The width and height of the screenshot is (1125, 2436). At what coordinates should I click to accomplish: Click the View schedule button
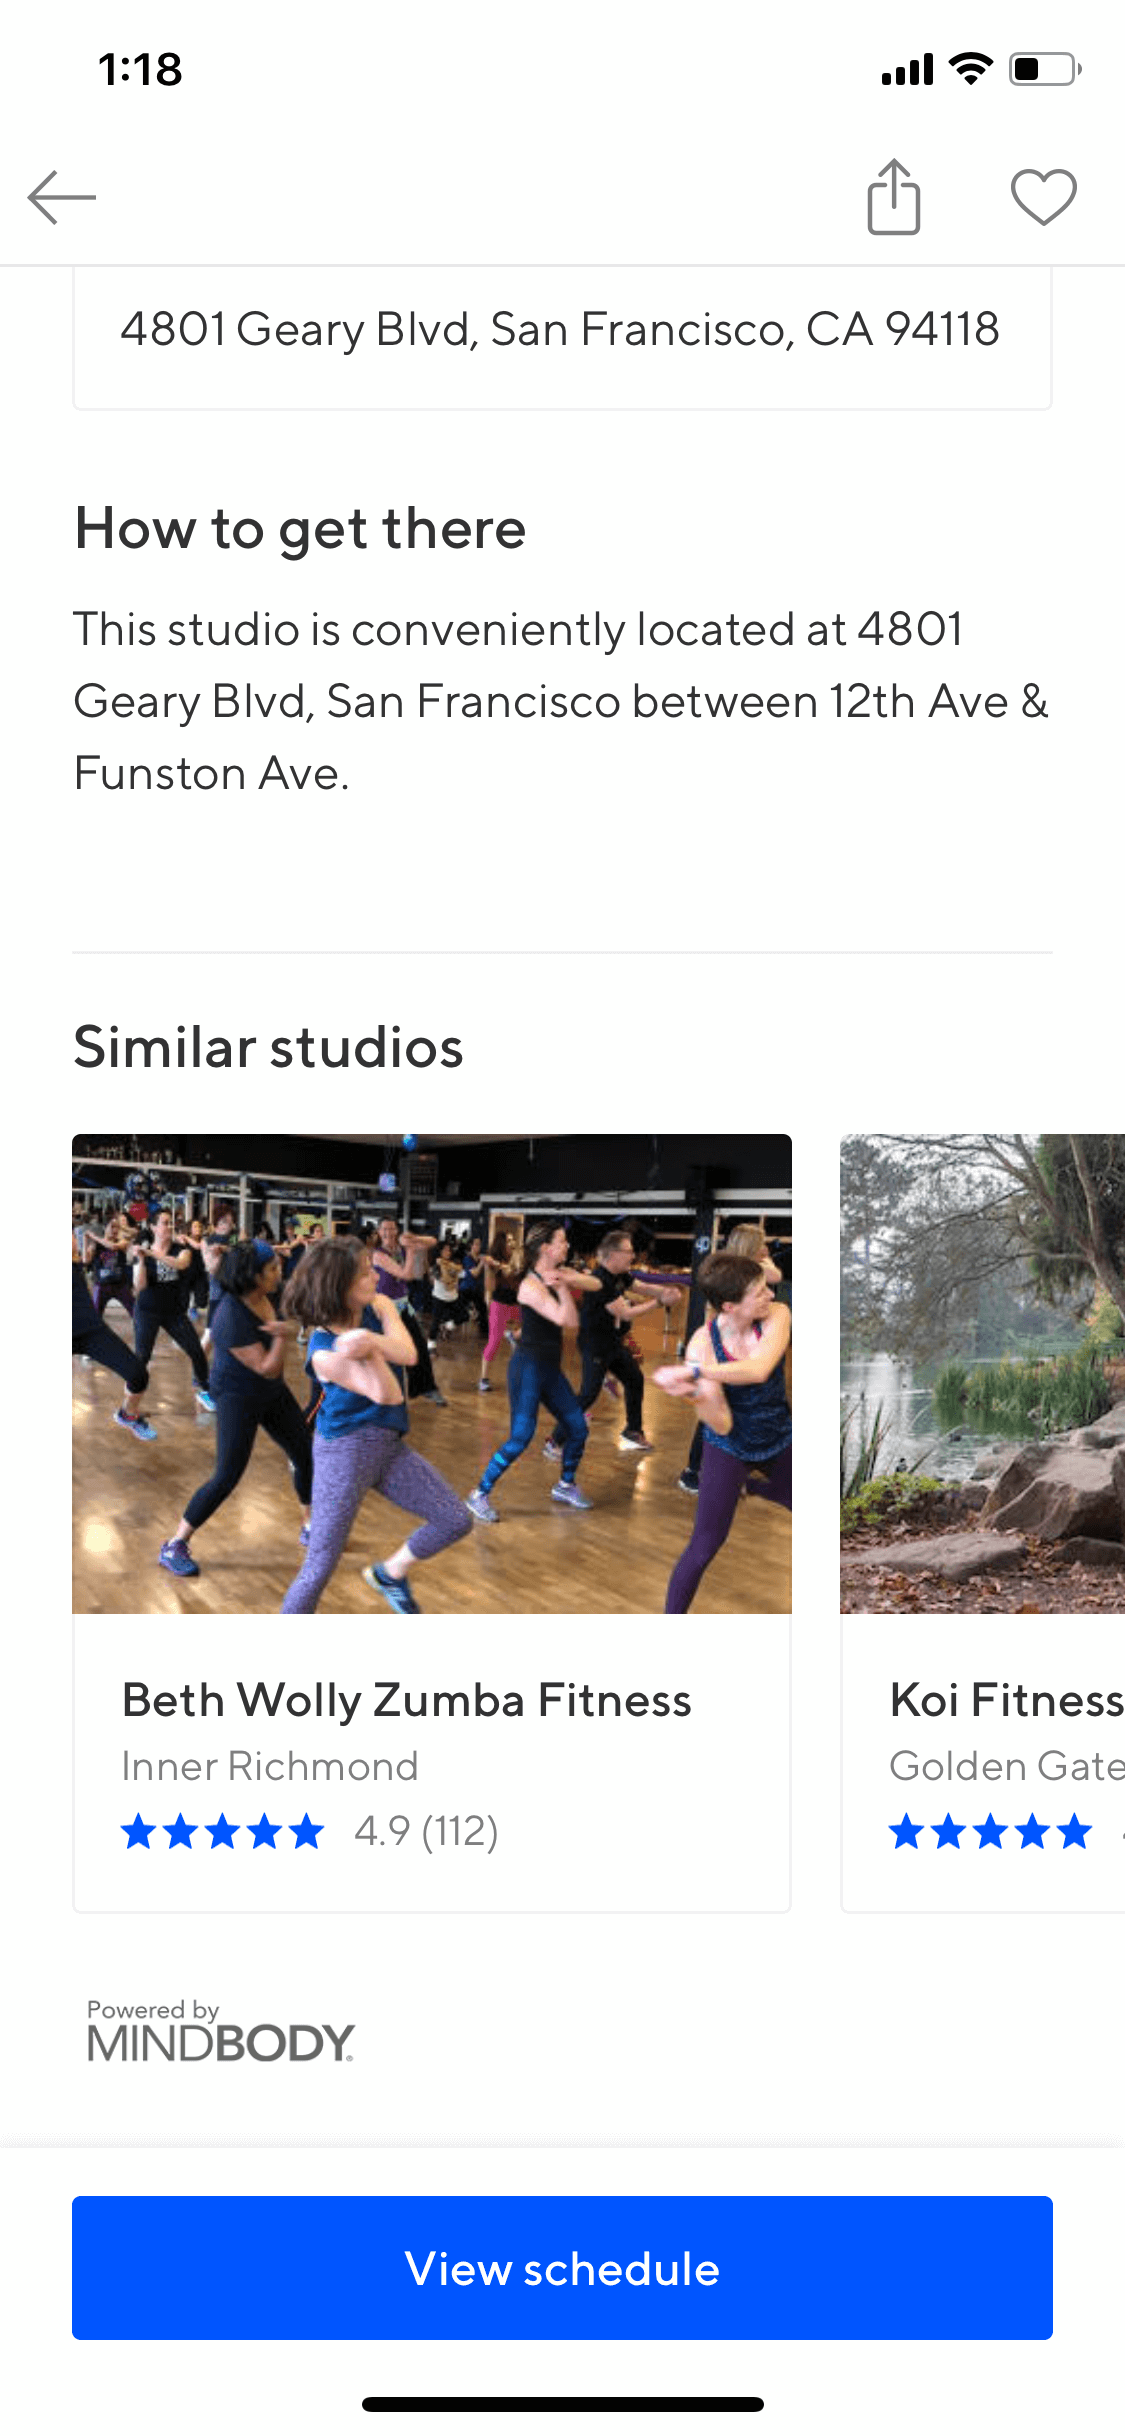pos(562,2268)
